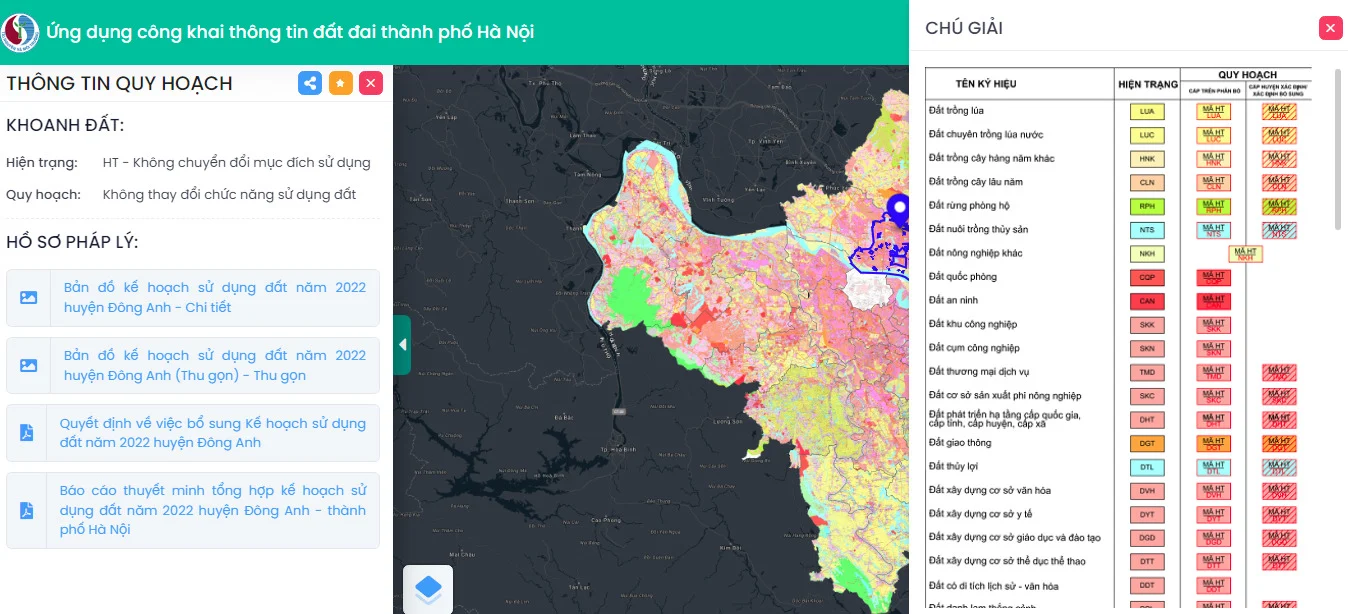Click the legend panel vertical scrollbar

tap(1339, 150)
